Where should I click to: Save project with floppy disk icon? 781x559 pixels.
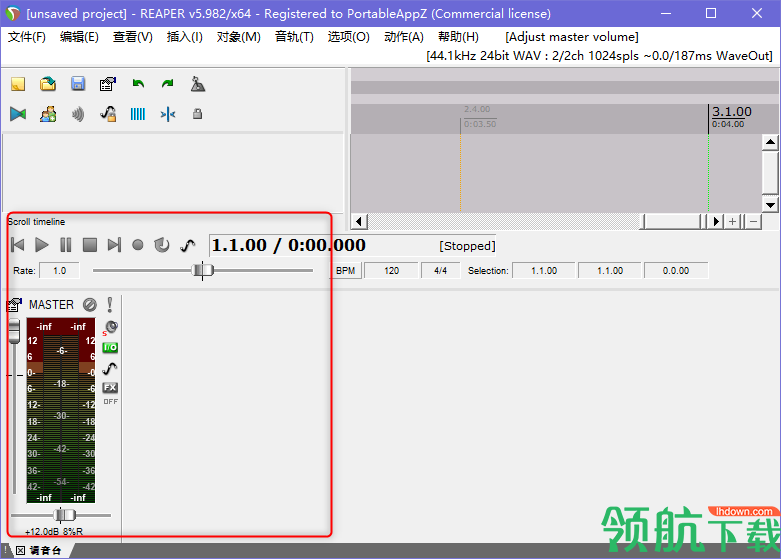click(78, 84)
